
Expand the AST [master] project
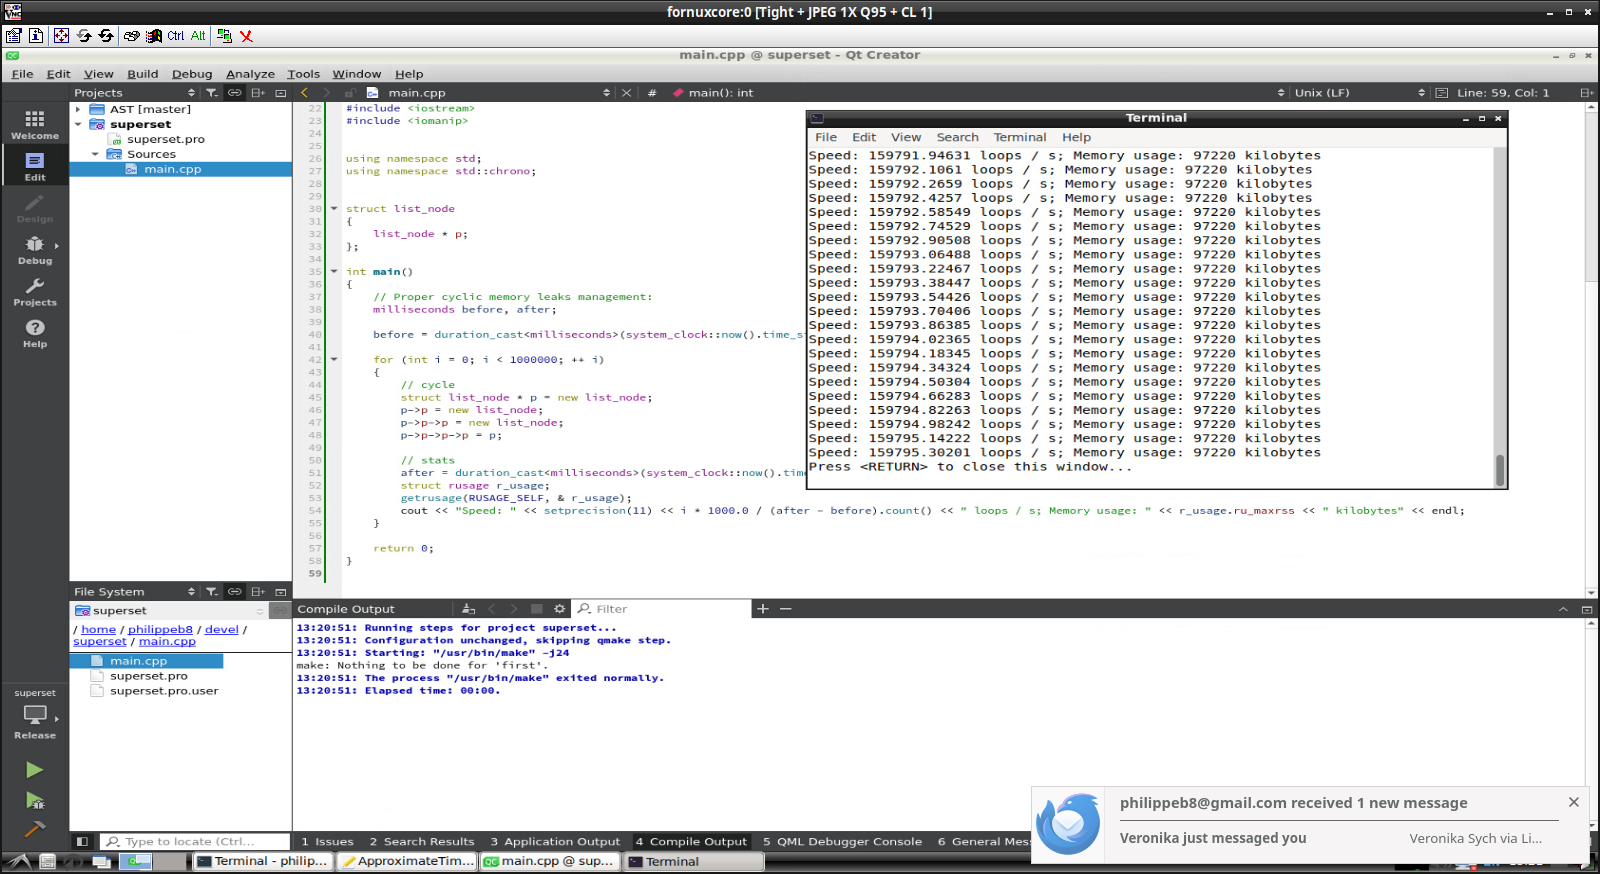[x=78, y=109]
